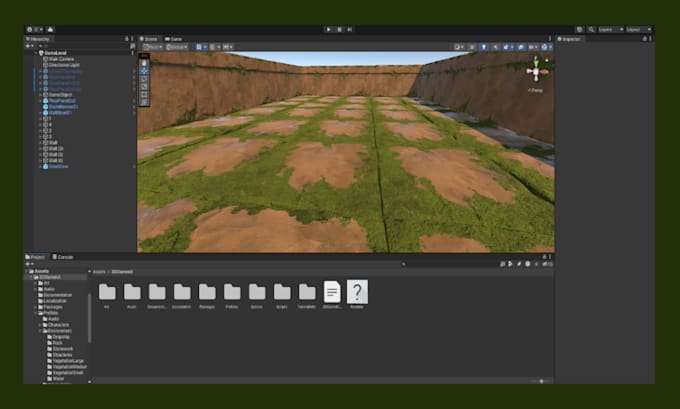Select the View hand tool
680x409 pixels.
click(x=144, y=63)
